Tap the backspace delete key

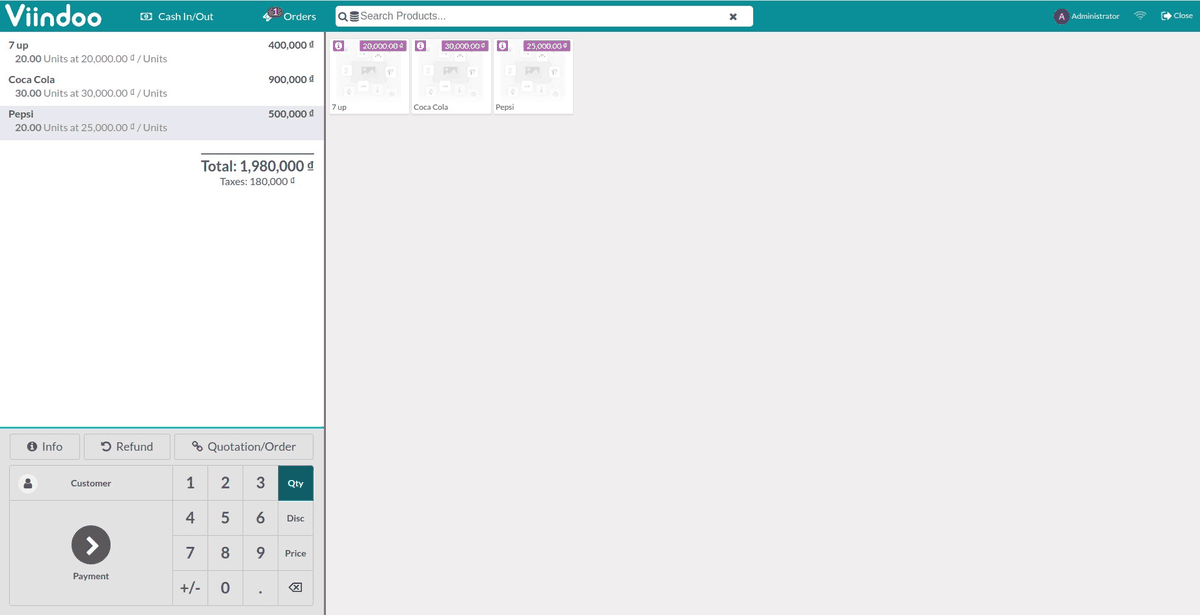tap(295, 588)
